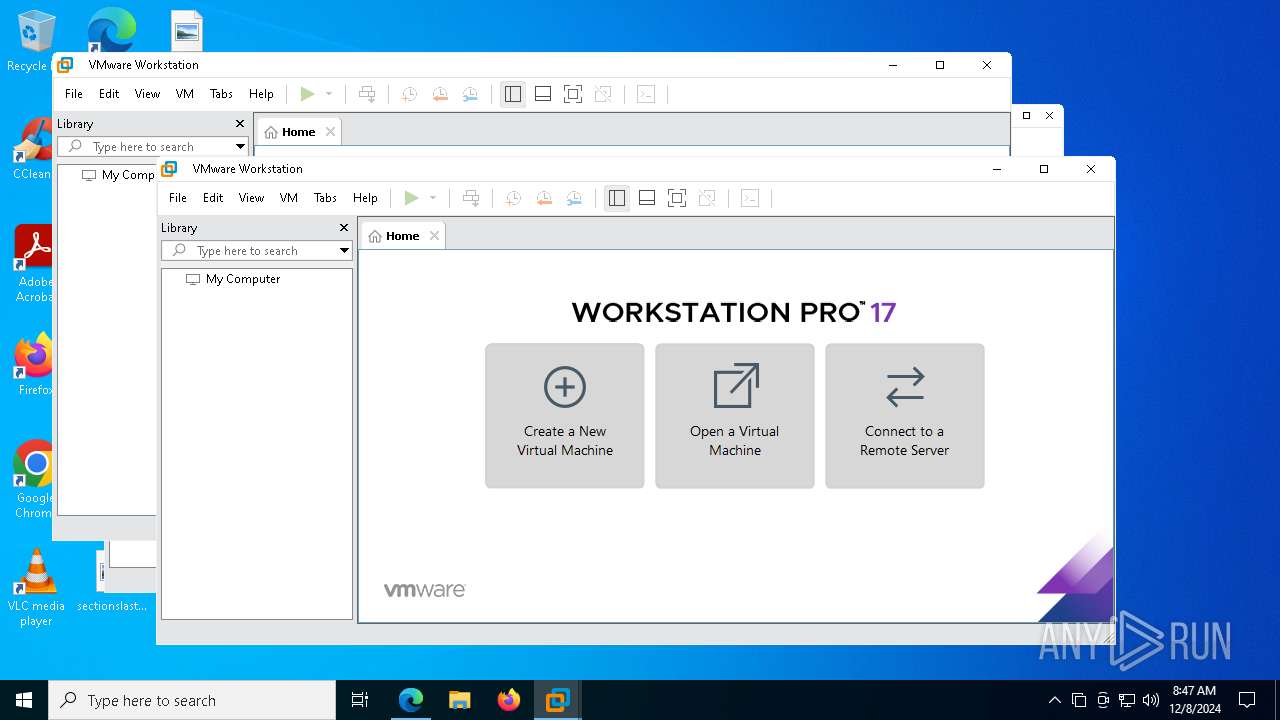Image resolution: width=1280 pixels, height=720 pixels.
Task: Click Revert to Snapshot icon in background window
Action: point(440,94)
